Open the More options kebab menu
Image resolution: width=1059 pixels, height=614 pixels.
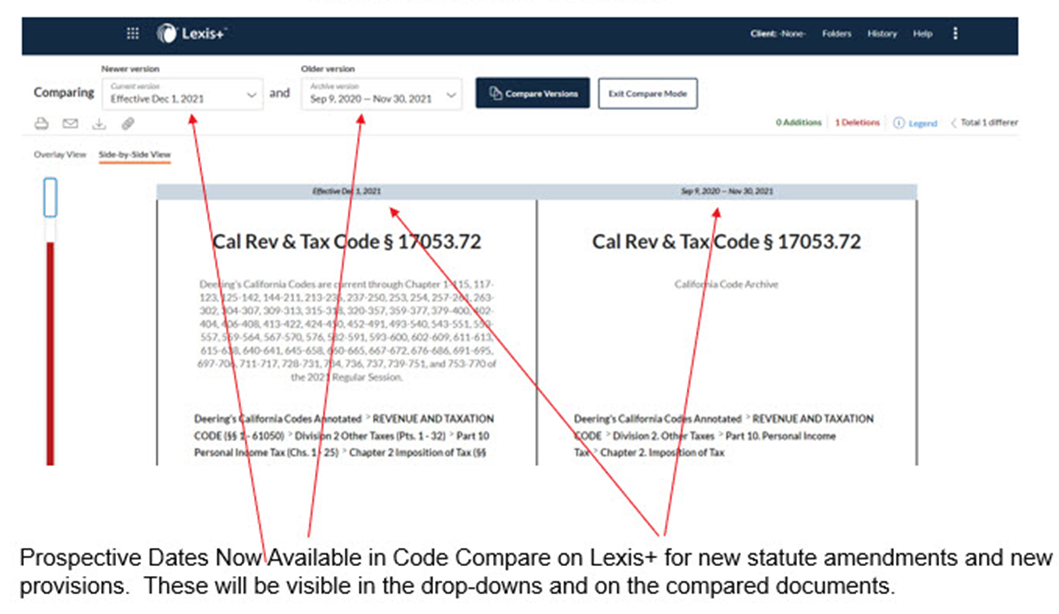pos(955,33)
